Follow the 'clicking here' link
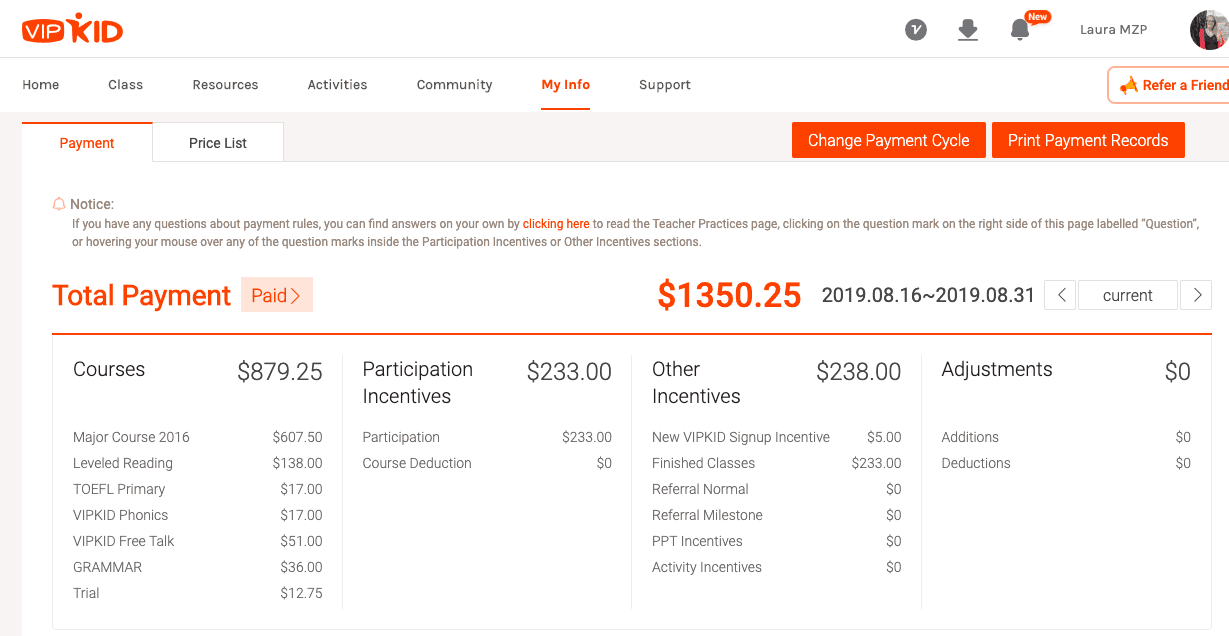This screenshot has height=636, width=1229. tap(556, 224)
